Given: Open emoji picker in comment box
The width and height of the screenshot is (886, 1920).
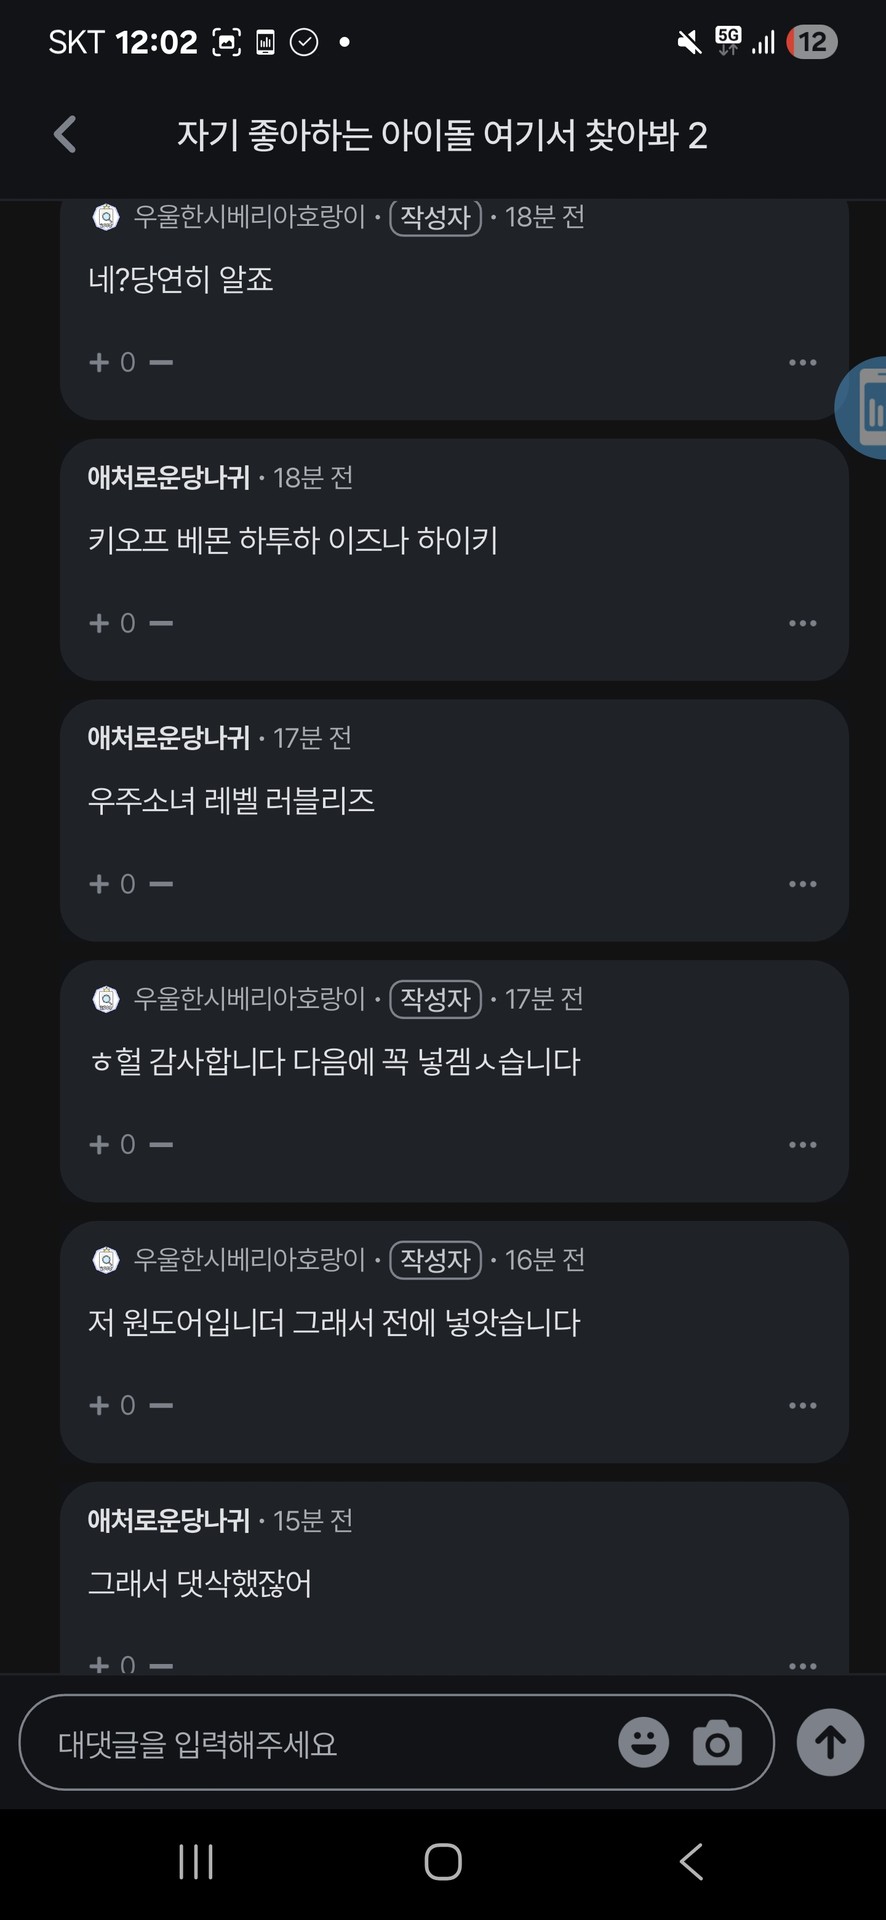Looking at the screenshot, I should coord(643,1742).
